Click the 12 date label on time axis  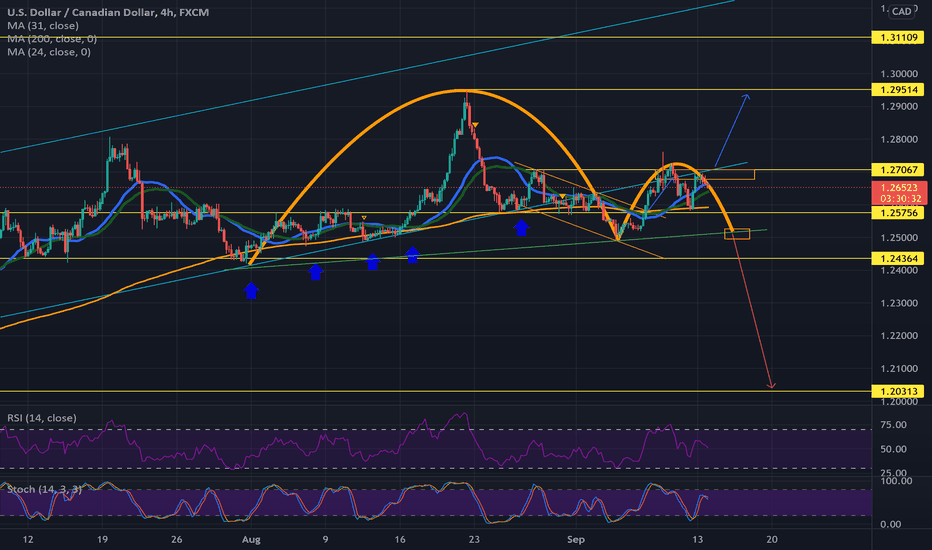[x=28, y=540]
